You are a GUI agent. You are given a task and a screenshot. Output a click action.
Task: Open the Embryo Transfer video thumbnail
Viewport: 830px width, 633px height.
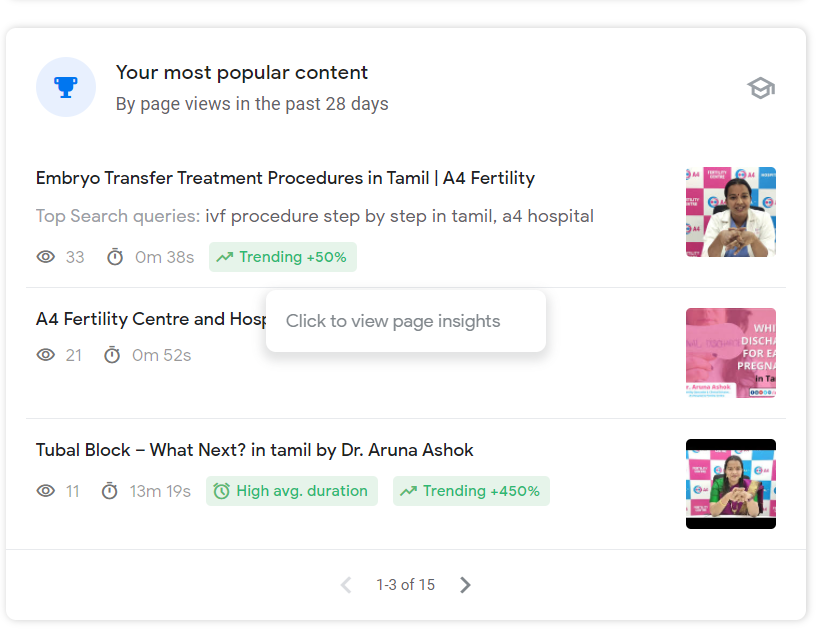(730, 212)
